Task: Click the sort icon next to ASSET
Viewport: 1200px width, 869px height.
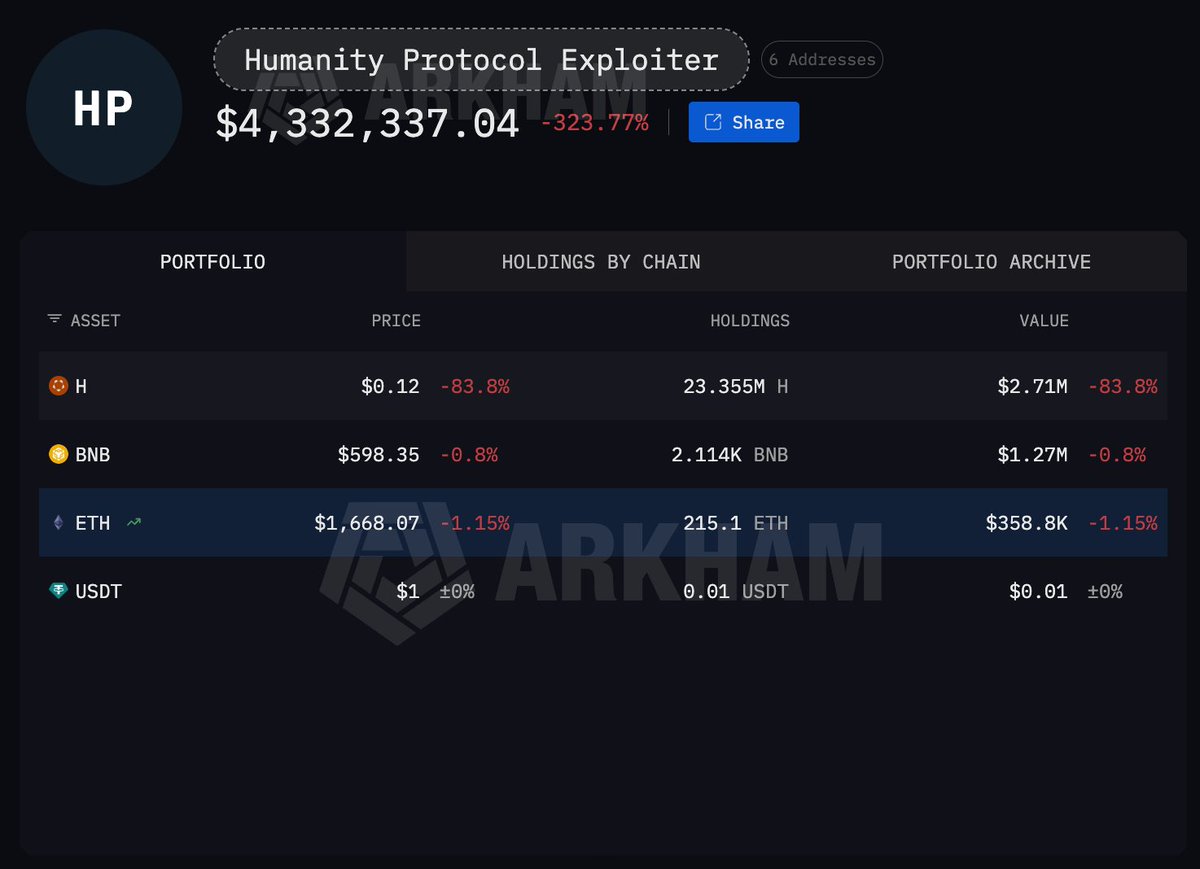Action: [54, 320]
